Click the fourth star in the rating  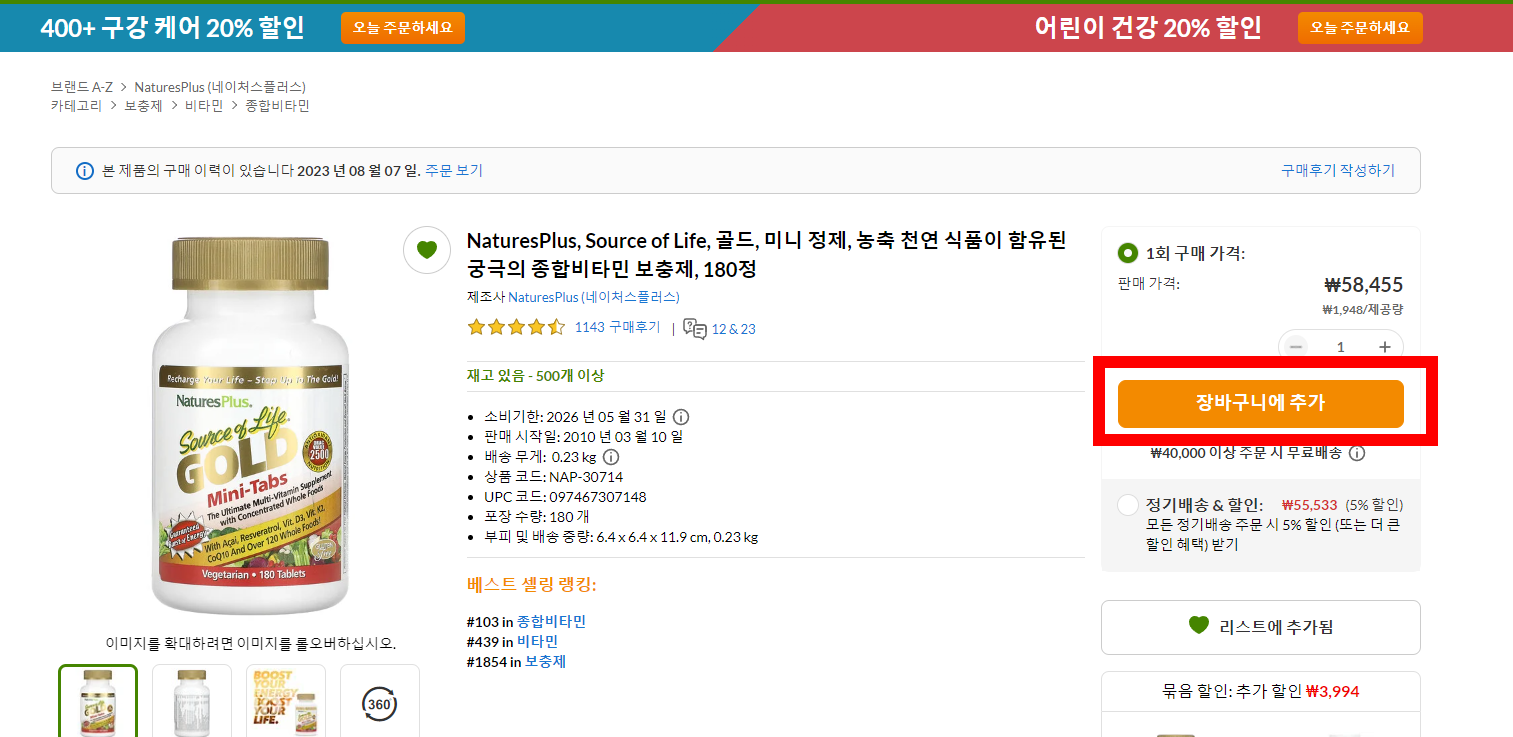[x=536, y=327]
